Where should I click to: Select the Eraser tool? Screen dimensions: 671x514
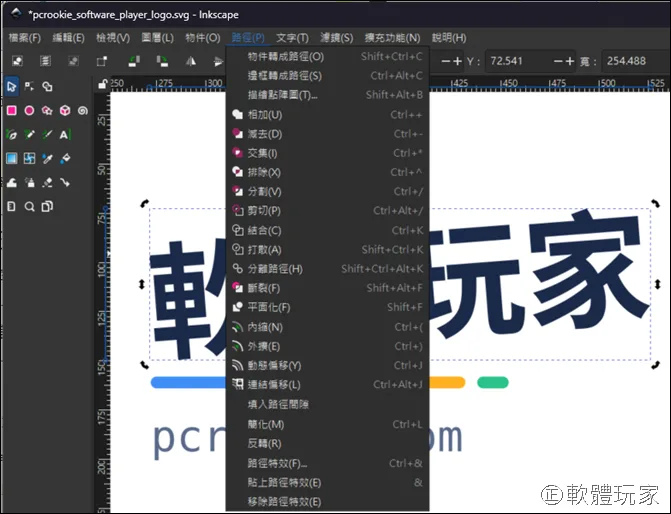coord(47,183)
